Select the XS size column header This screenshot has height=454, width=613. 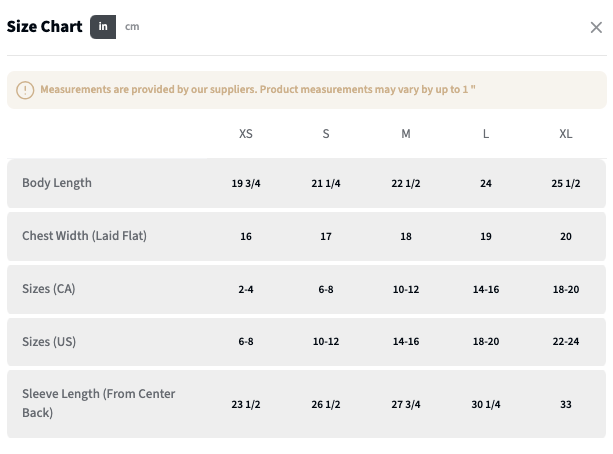point(246,134)
